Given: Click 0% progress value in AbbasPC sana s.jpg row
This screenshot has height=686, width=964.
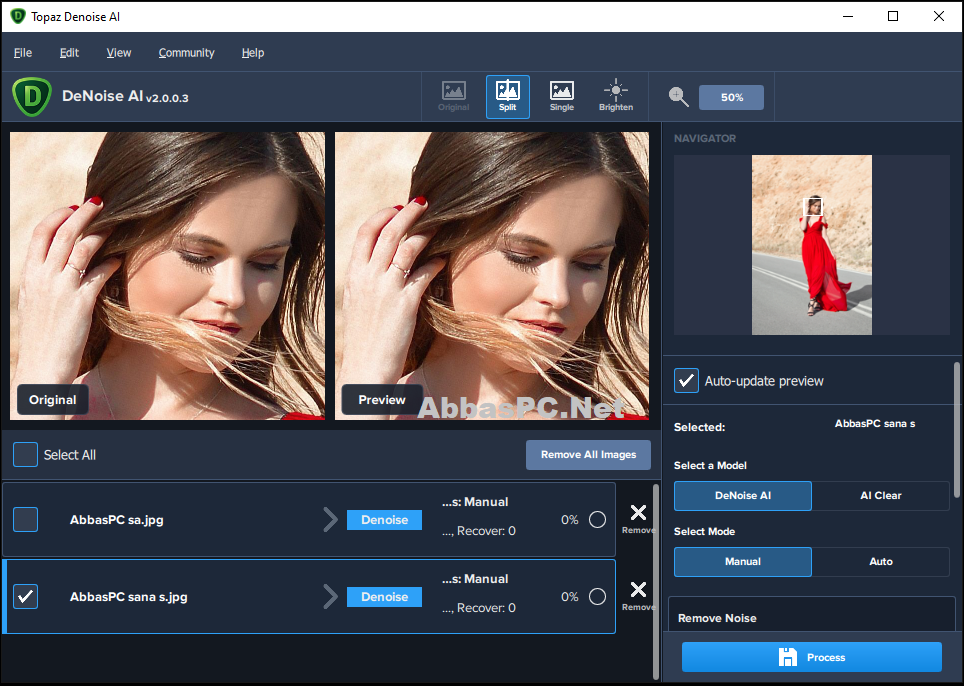Looking at the screenshot, I should point(569,597).
